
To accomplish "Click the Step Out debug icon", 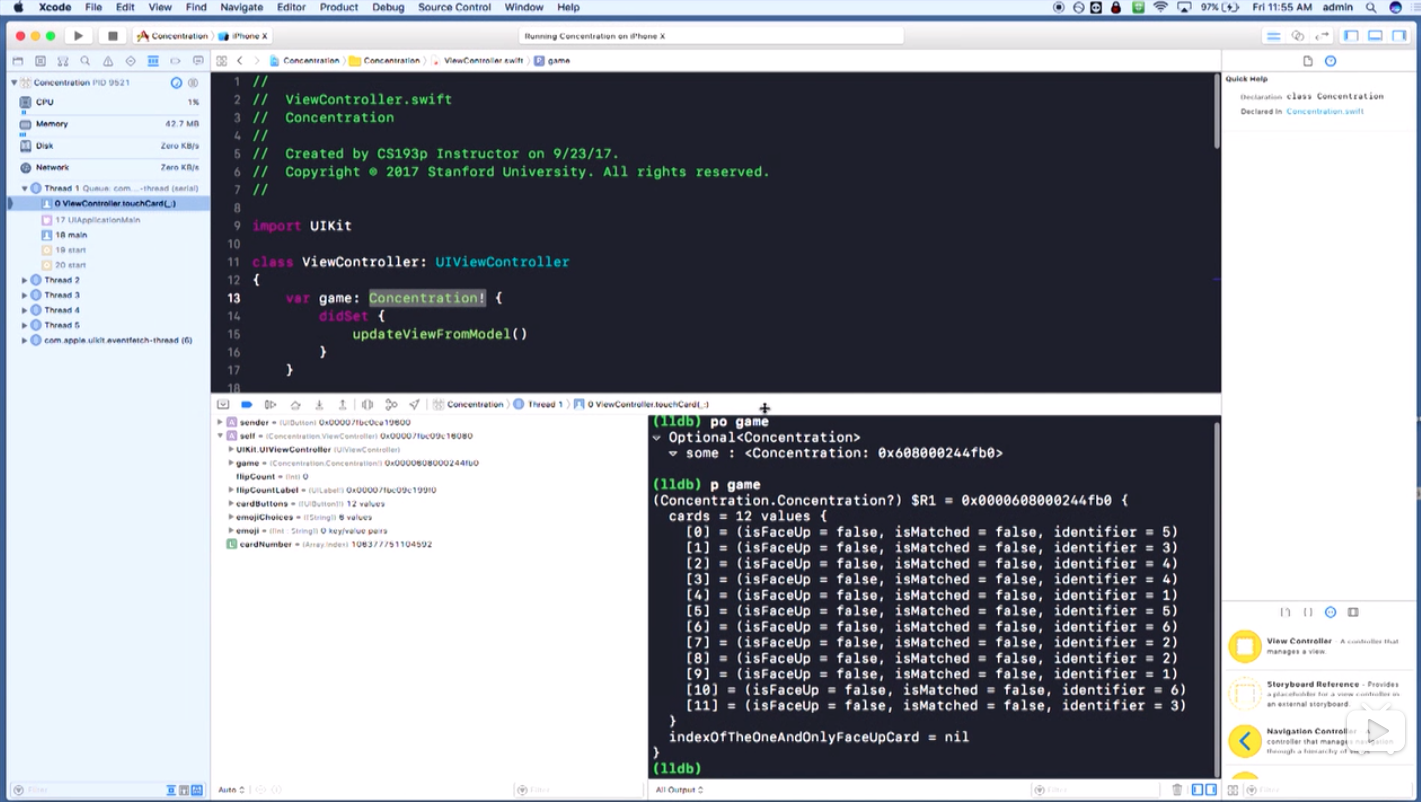I will click(343, 405).
